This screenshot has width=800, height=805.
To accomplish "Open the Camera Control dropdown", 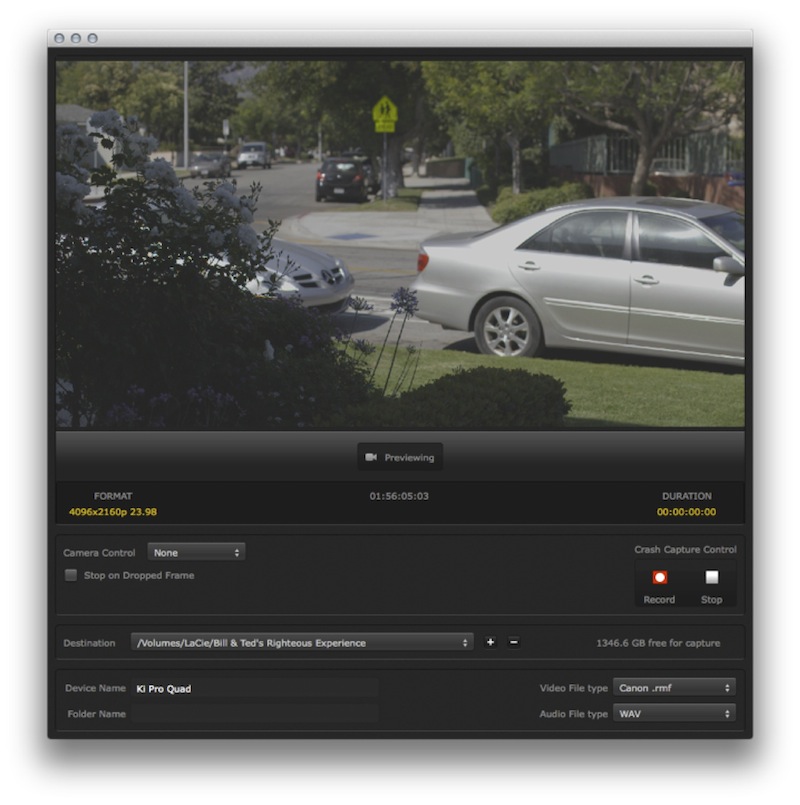I will (196, 552).
